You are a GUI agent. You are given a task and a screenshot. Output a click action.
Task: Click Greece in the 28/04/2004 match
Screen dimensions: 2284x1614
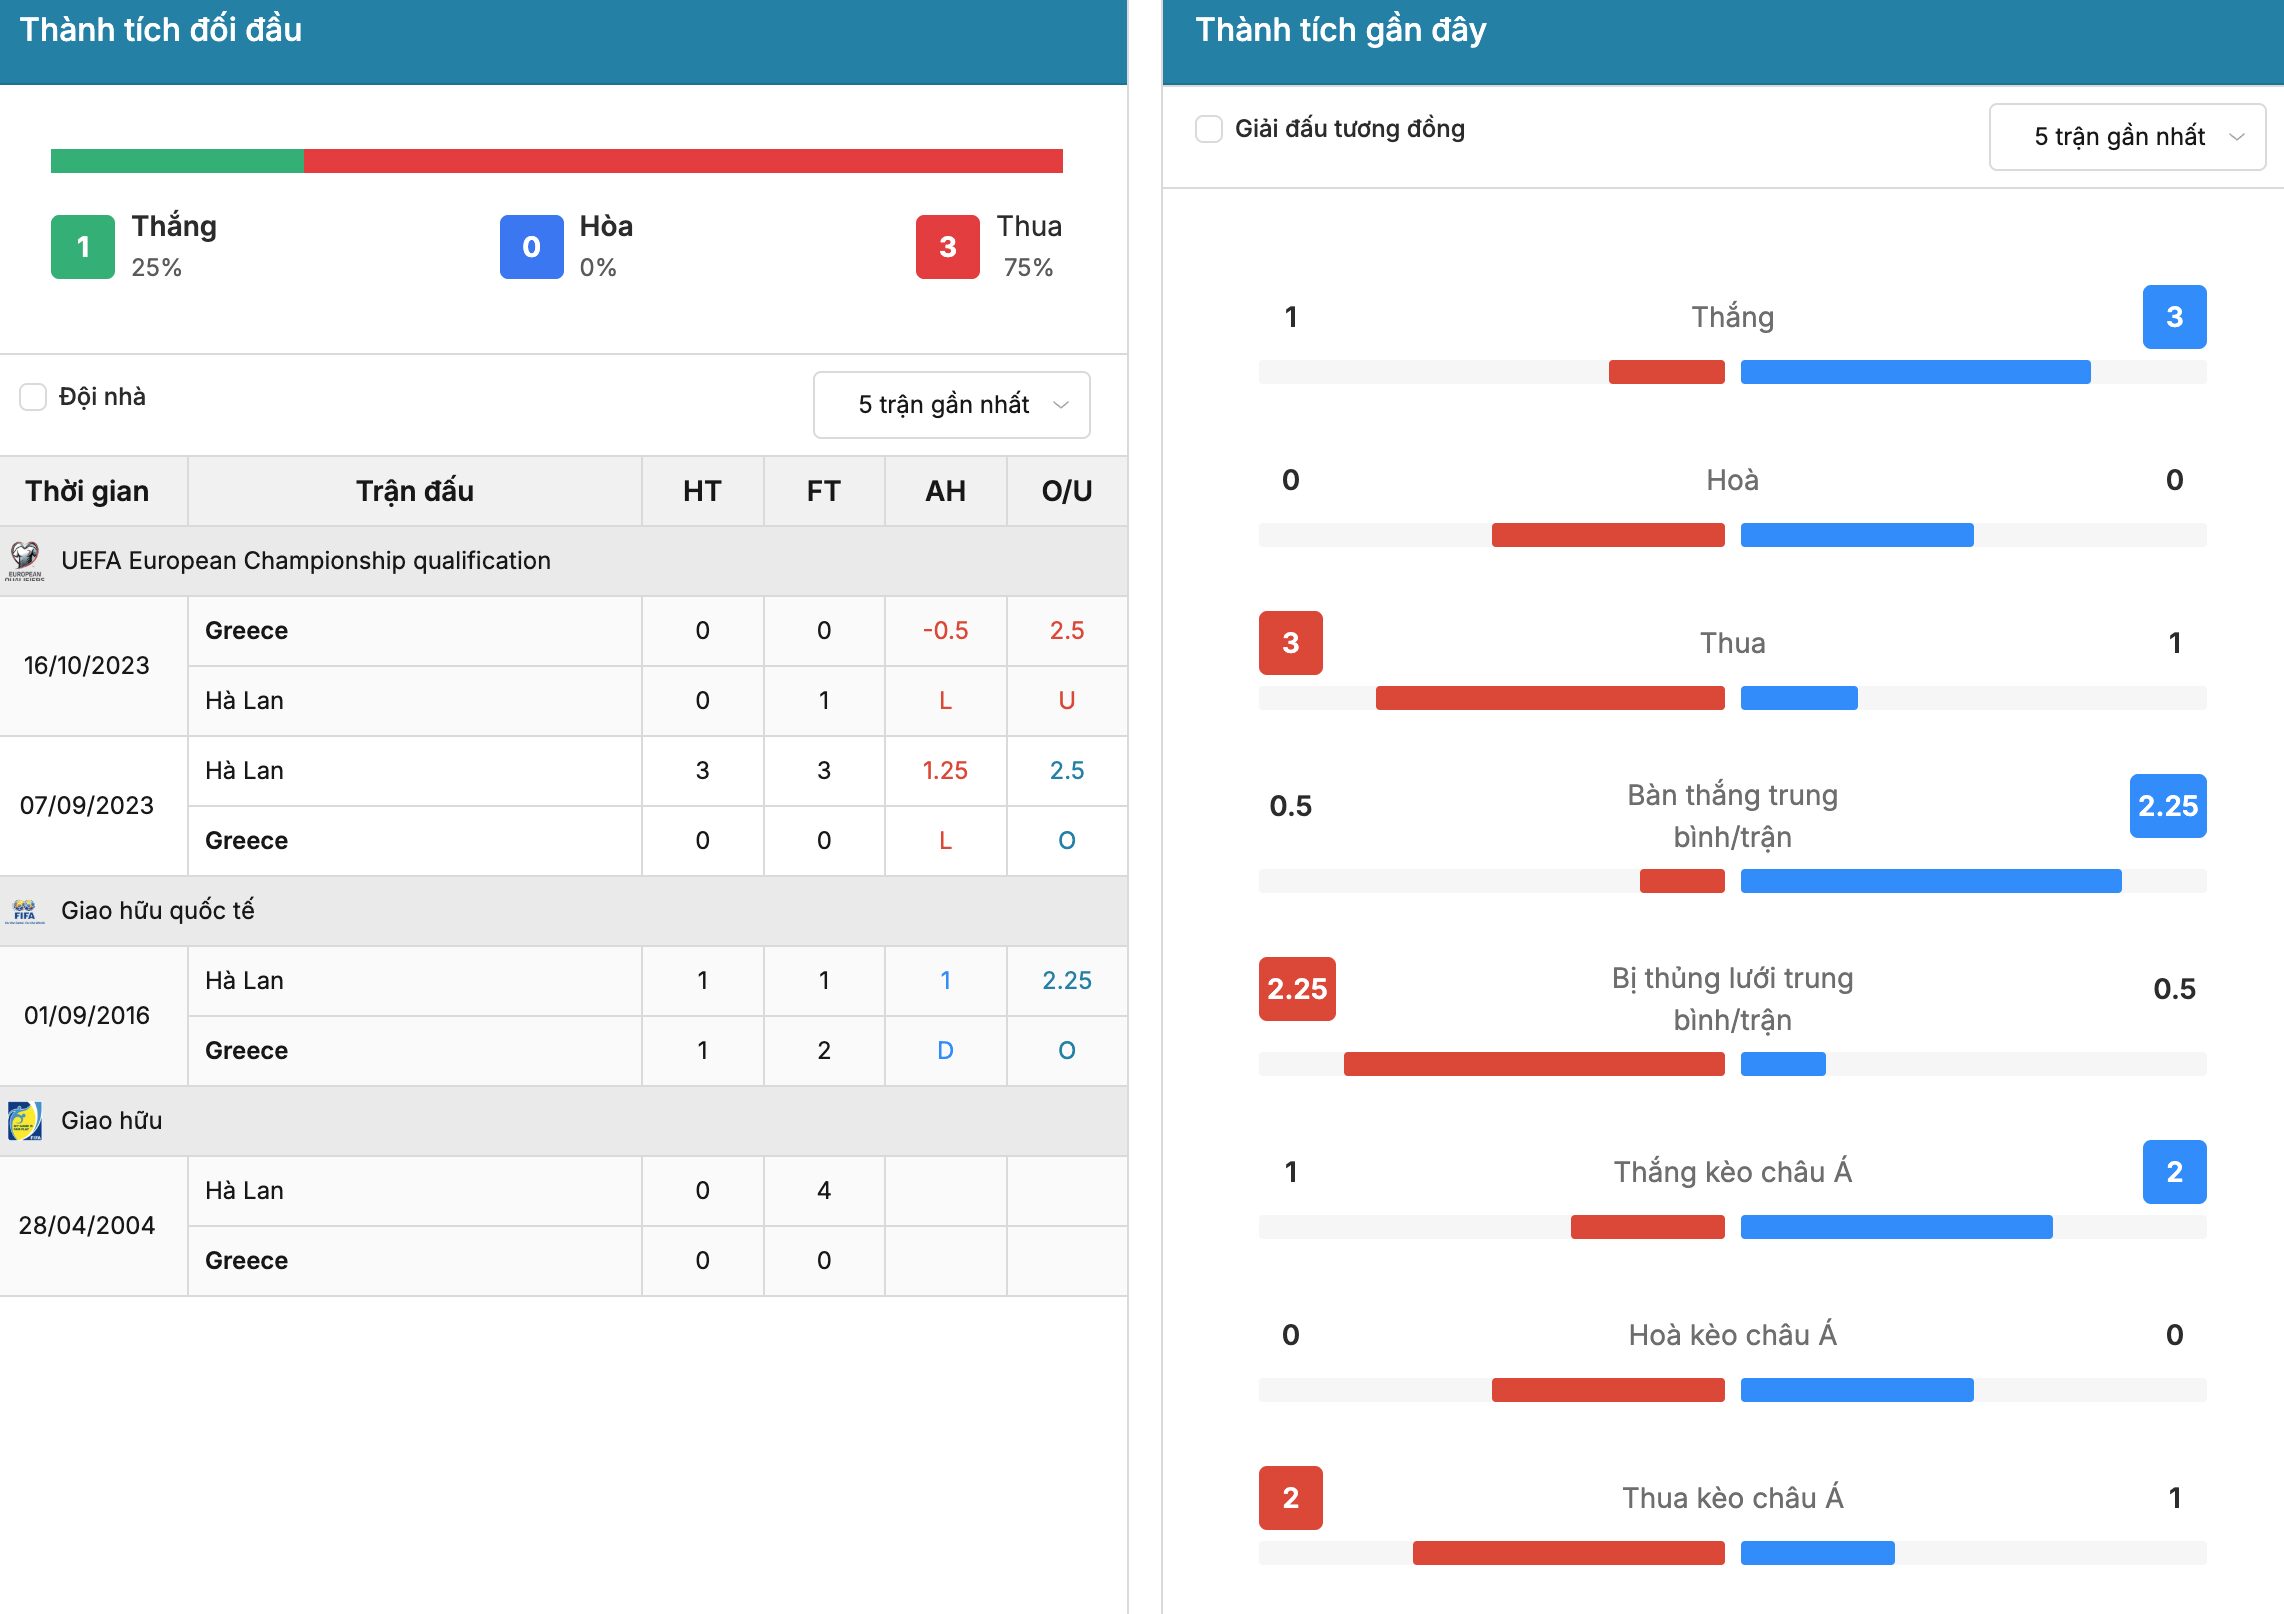tap(246, 1261)
